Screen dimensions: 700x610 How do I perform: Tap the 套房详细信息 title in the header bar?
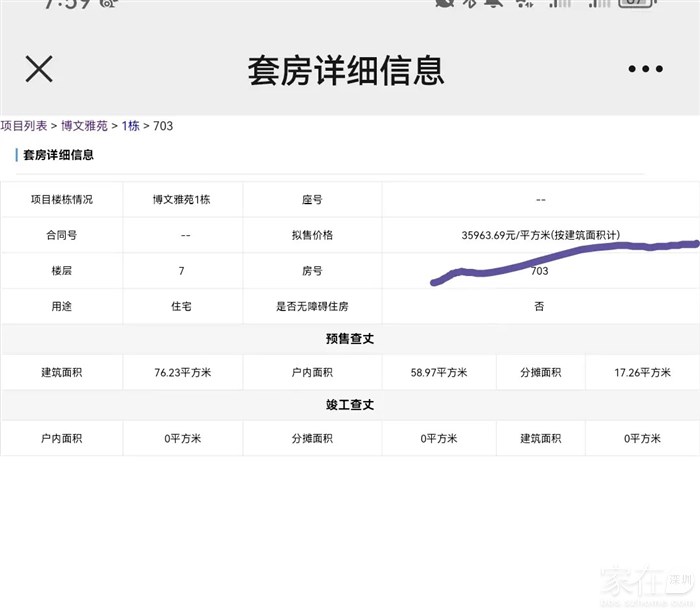[346, 70]
